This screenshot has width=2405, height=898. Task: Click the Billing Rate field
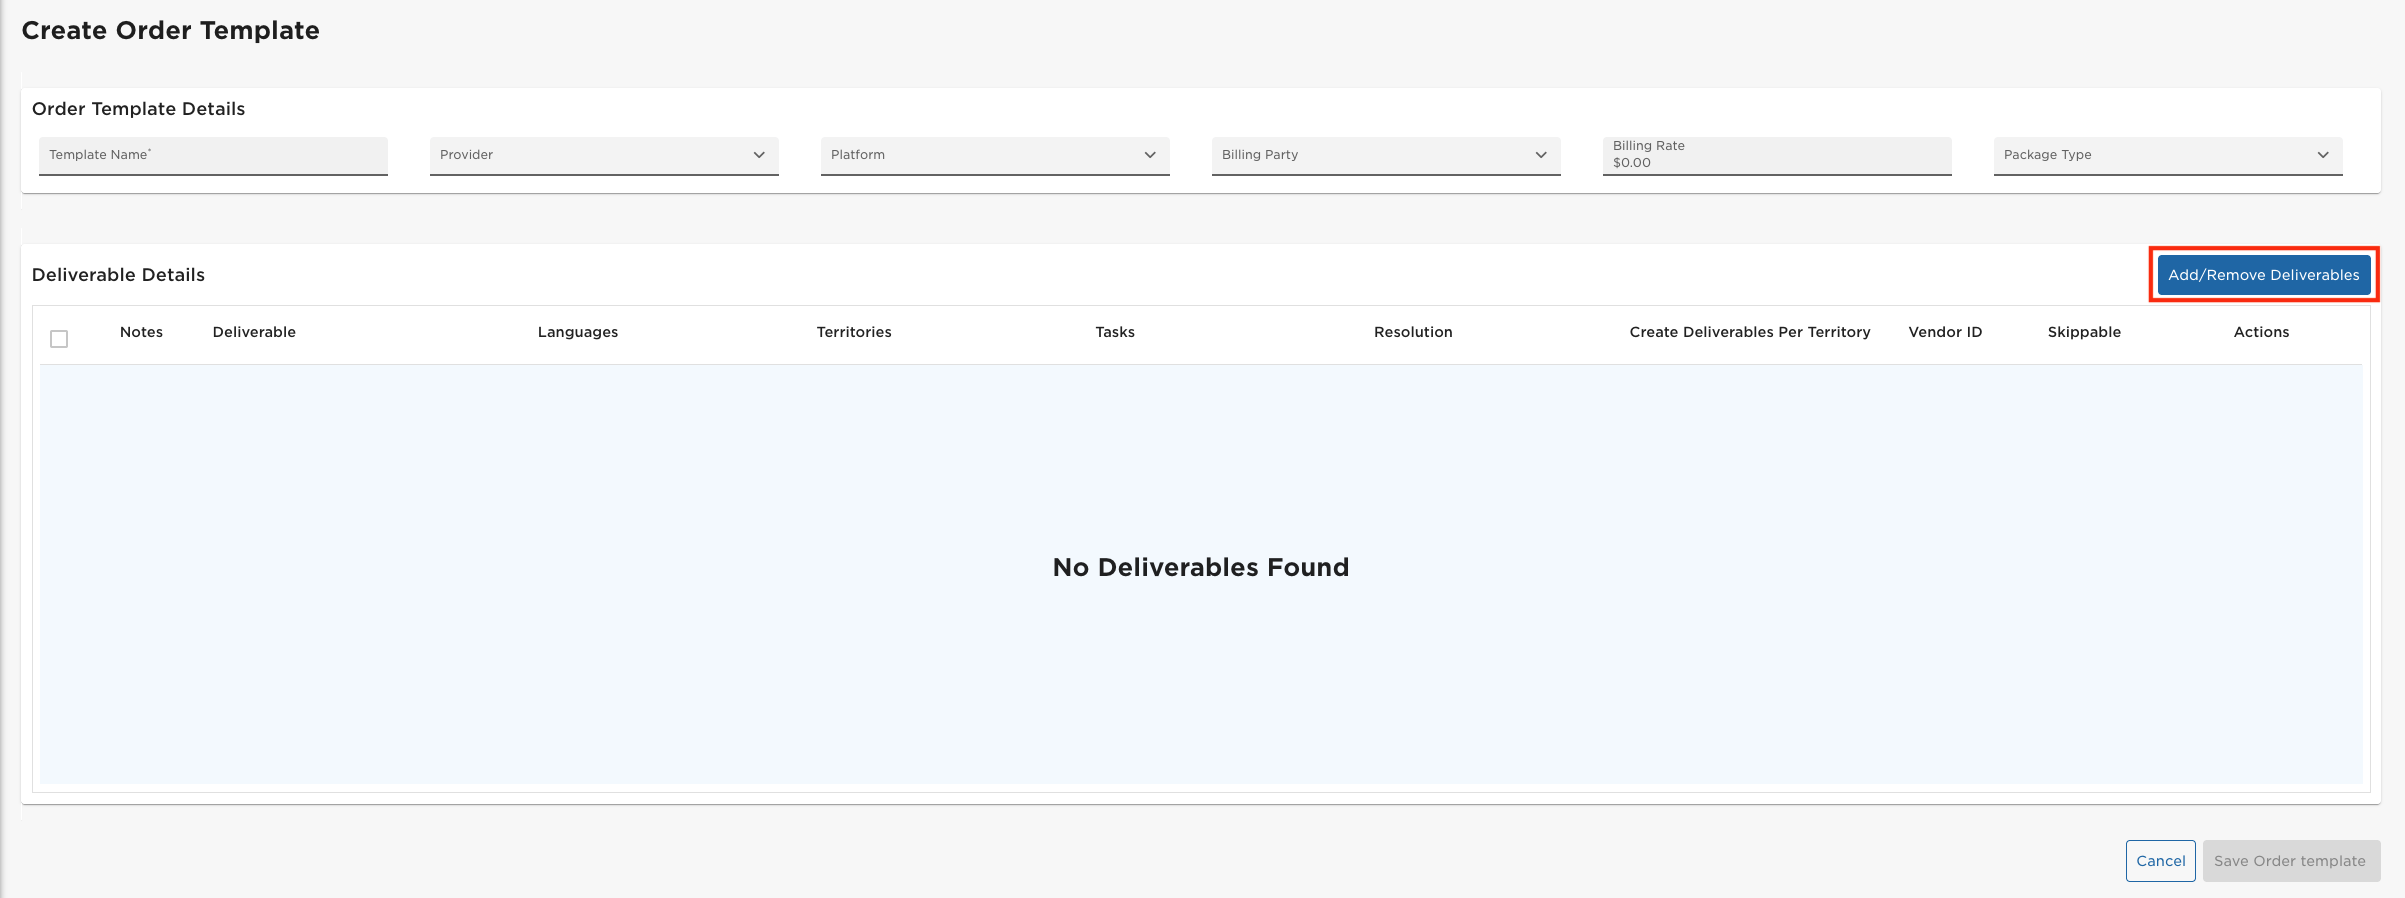click(x=1777, y=156)
